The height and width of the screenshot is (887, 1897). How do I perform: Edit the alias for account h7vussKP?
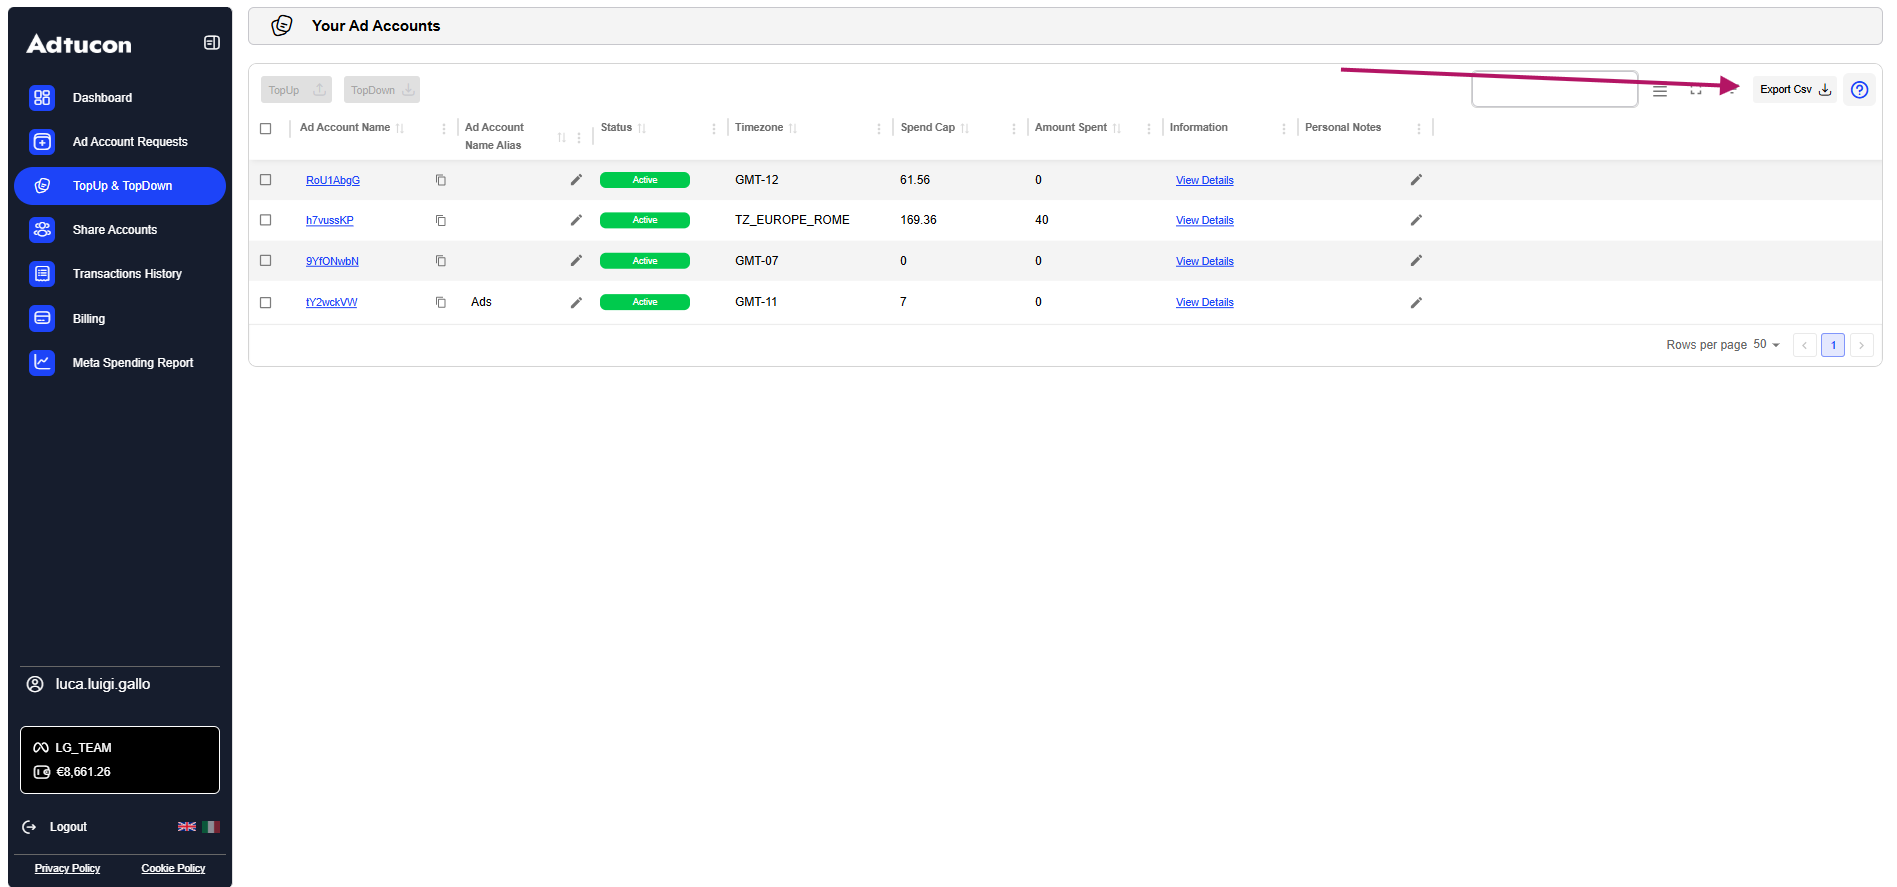point(576,220)
